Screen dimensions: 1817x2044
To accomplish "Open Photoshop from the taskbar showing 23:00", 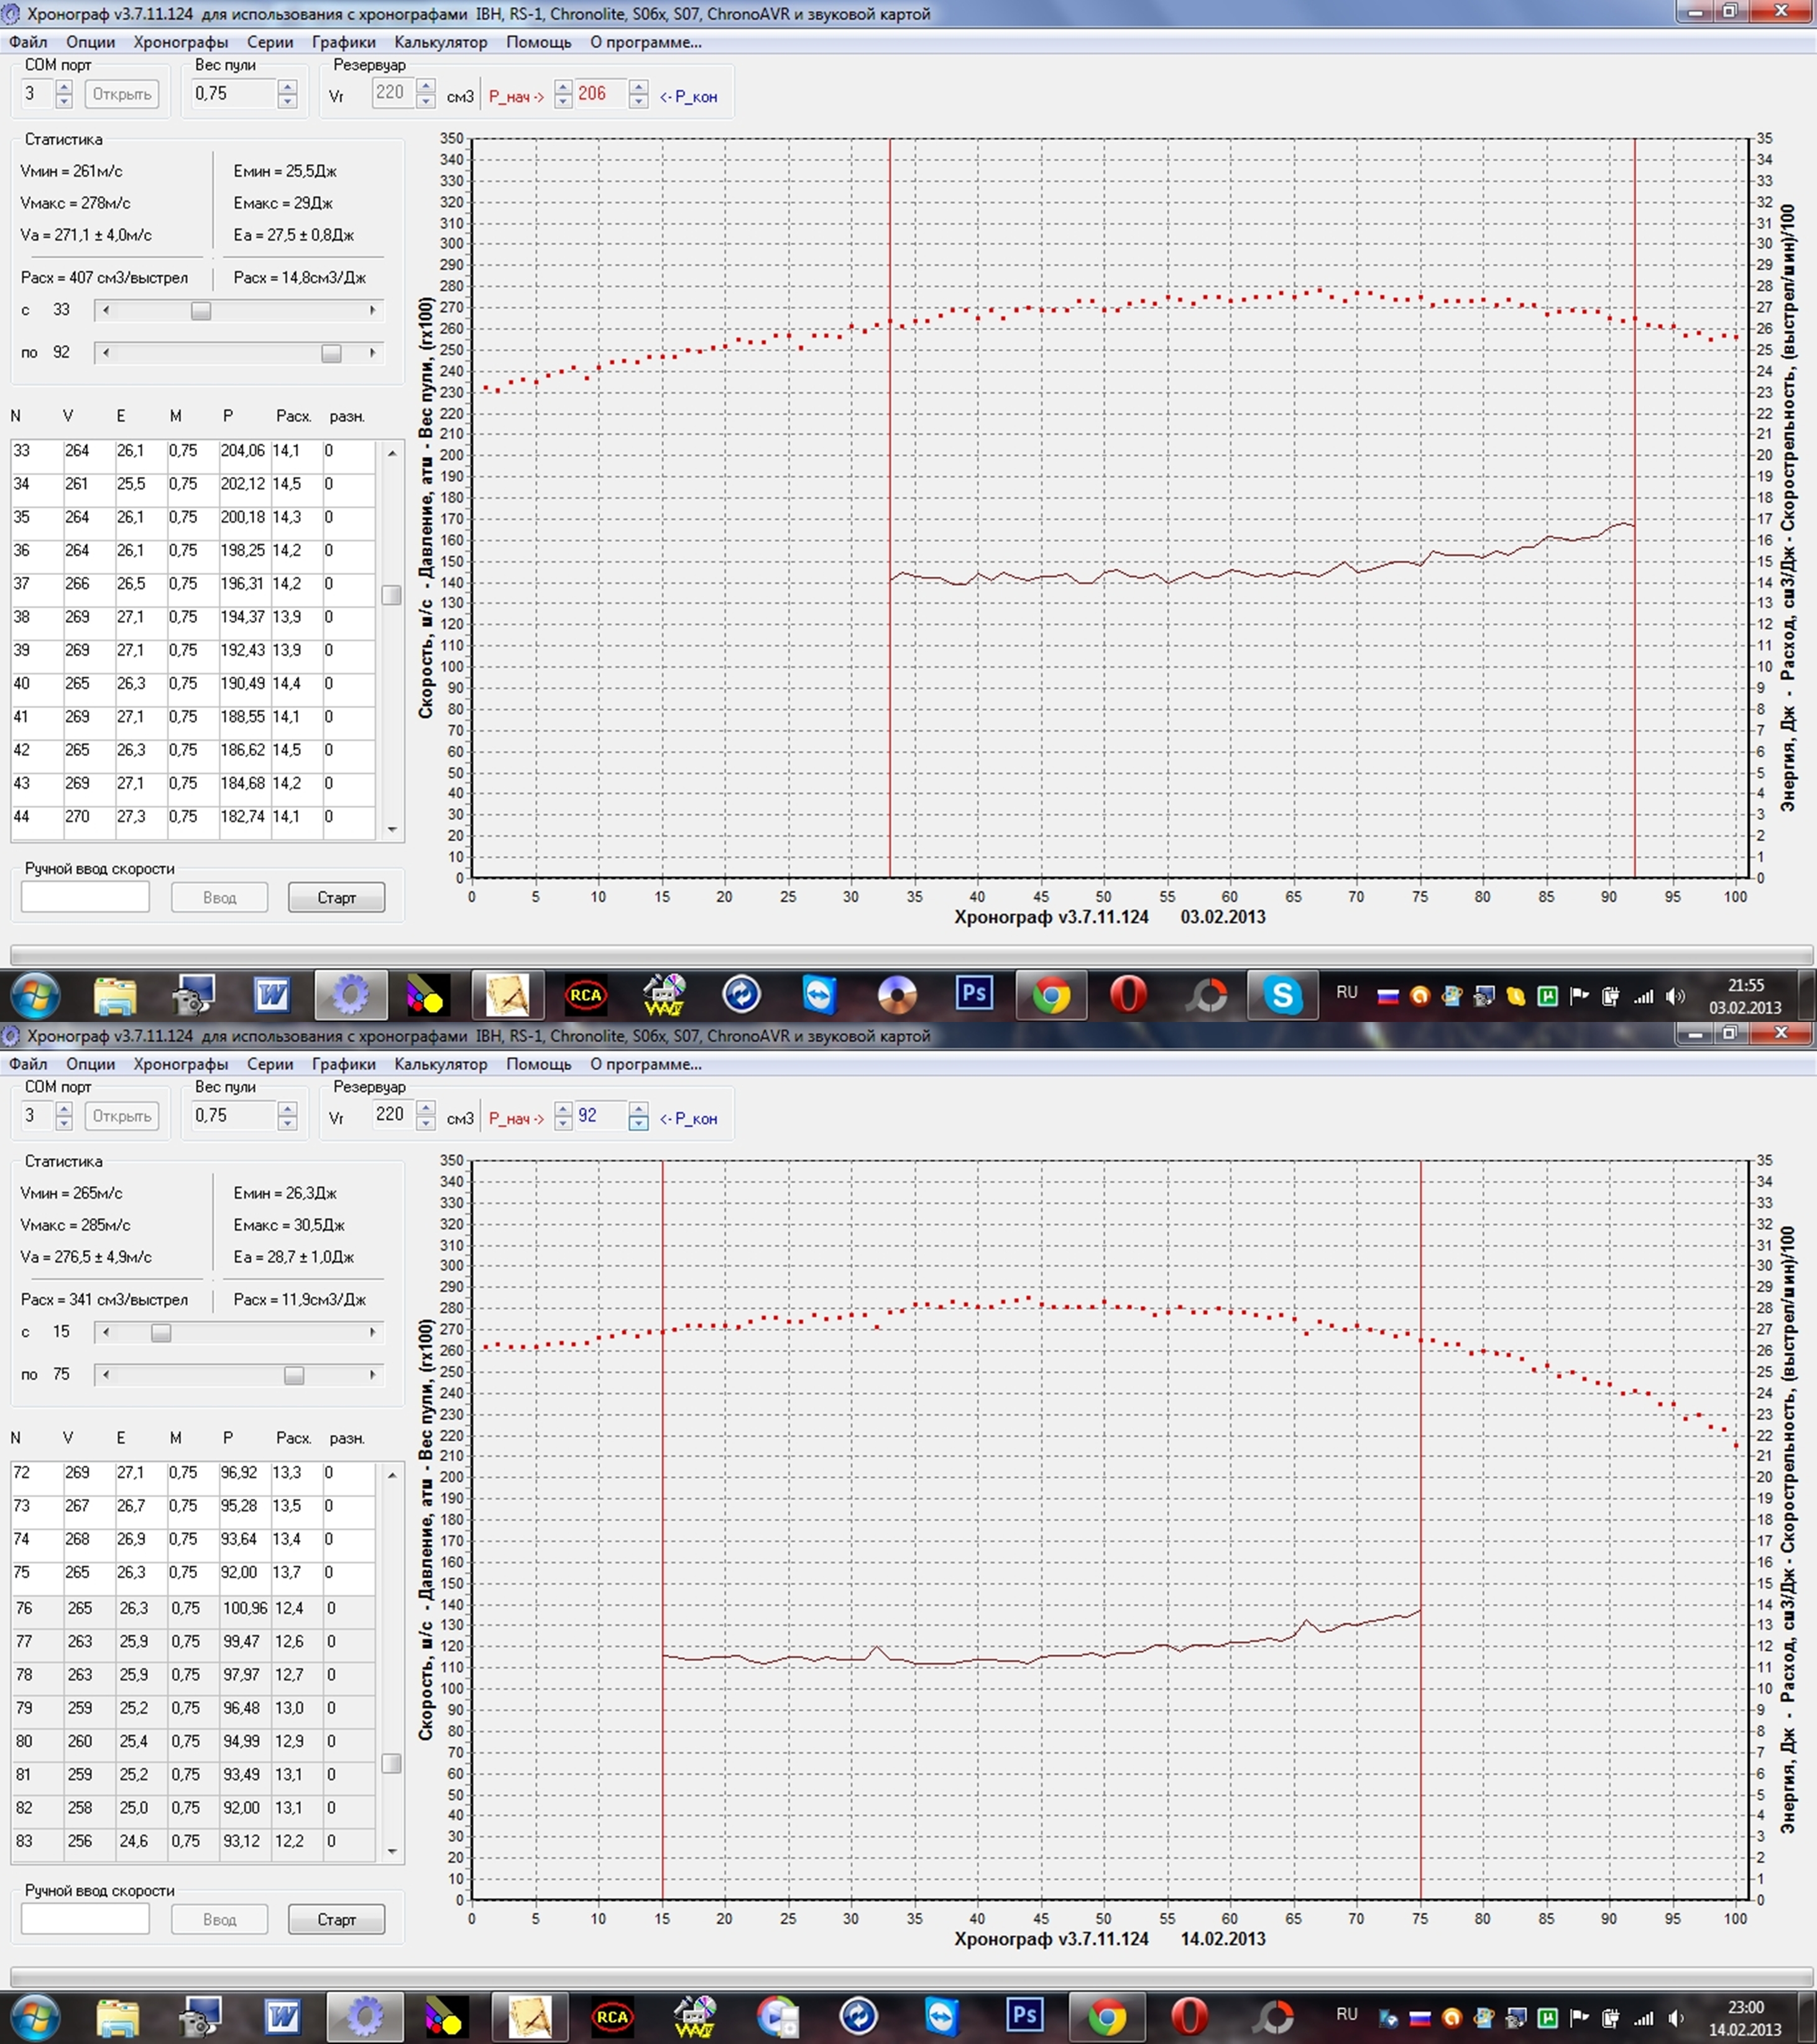I will 1024,2016.
